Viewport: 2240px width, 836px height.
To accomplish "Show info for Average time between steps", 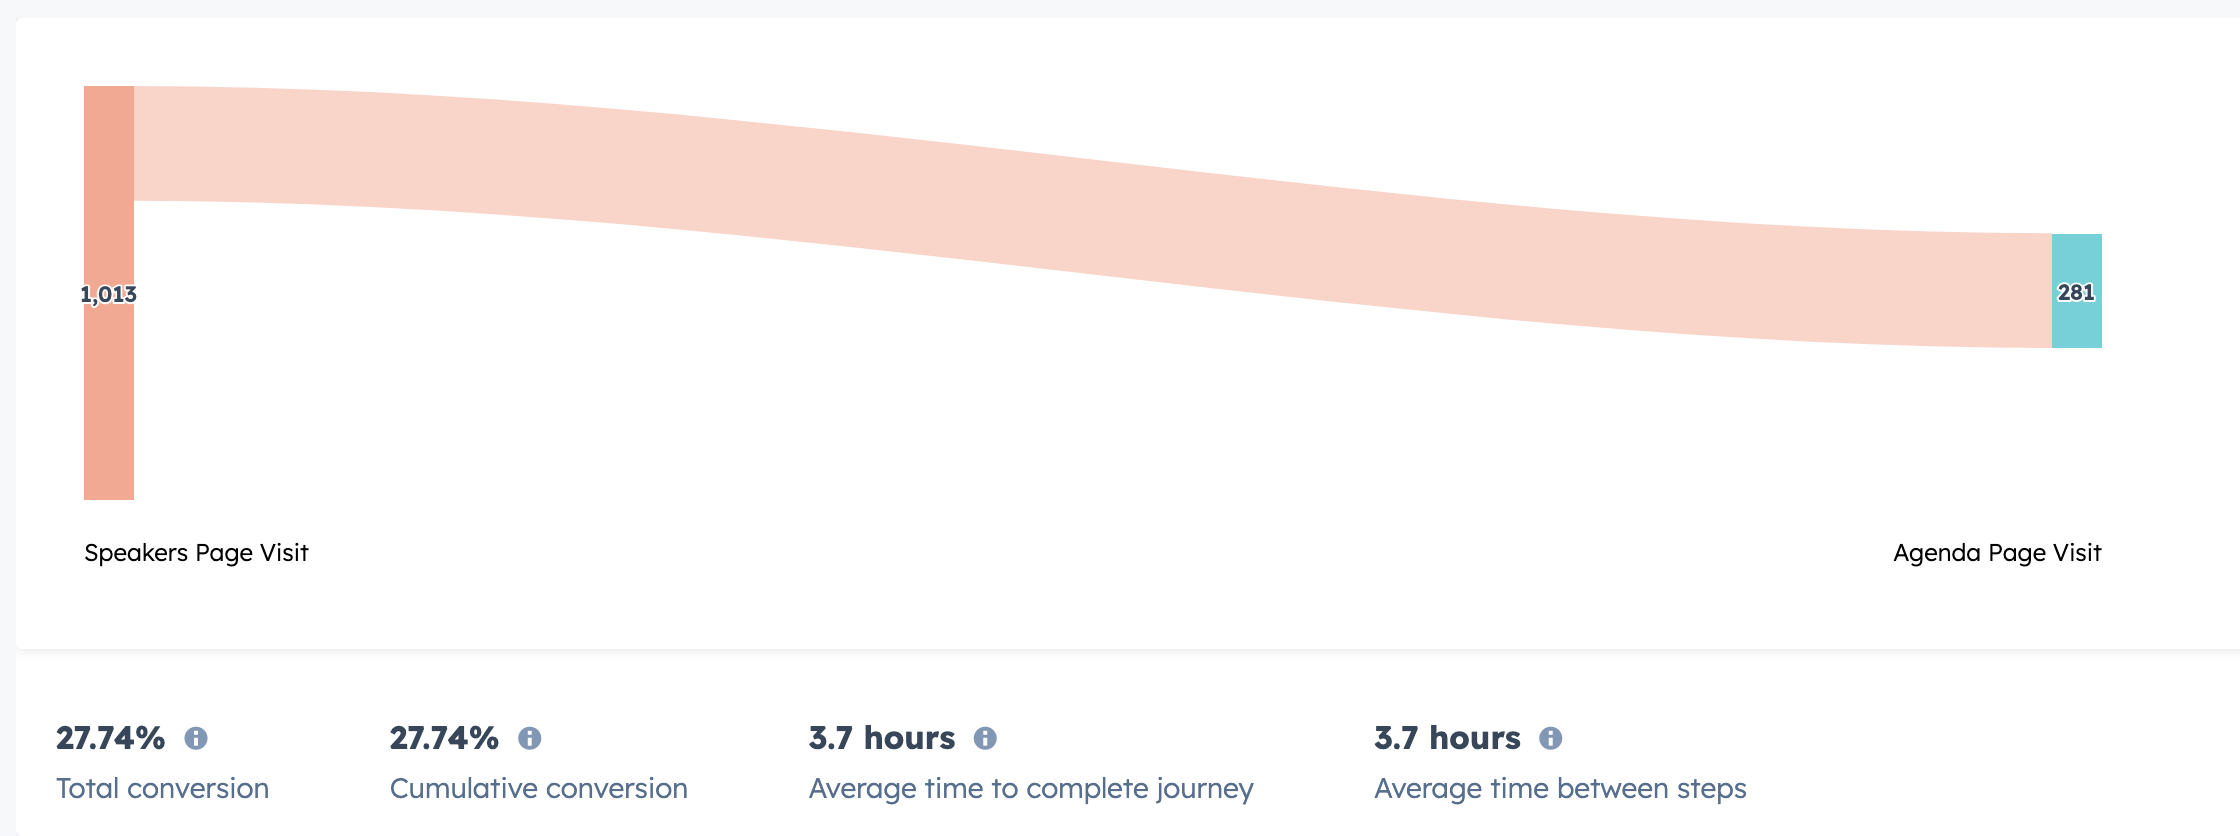I will tap(1550, 738).
